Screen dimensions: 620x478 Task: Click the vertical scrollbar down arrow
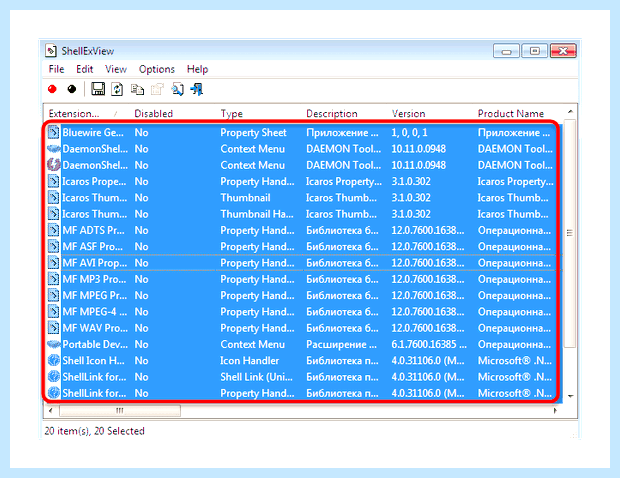click(570, 396)
